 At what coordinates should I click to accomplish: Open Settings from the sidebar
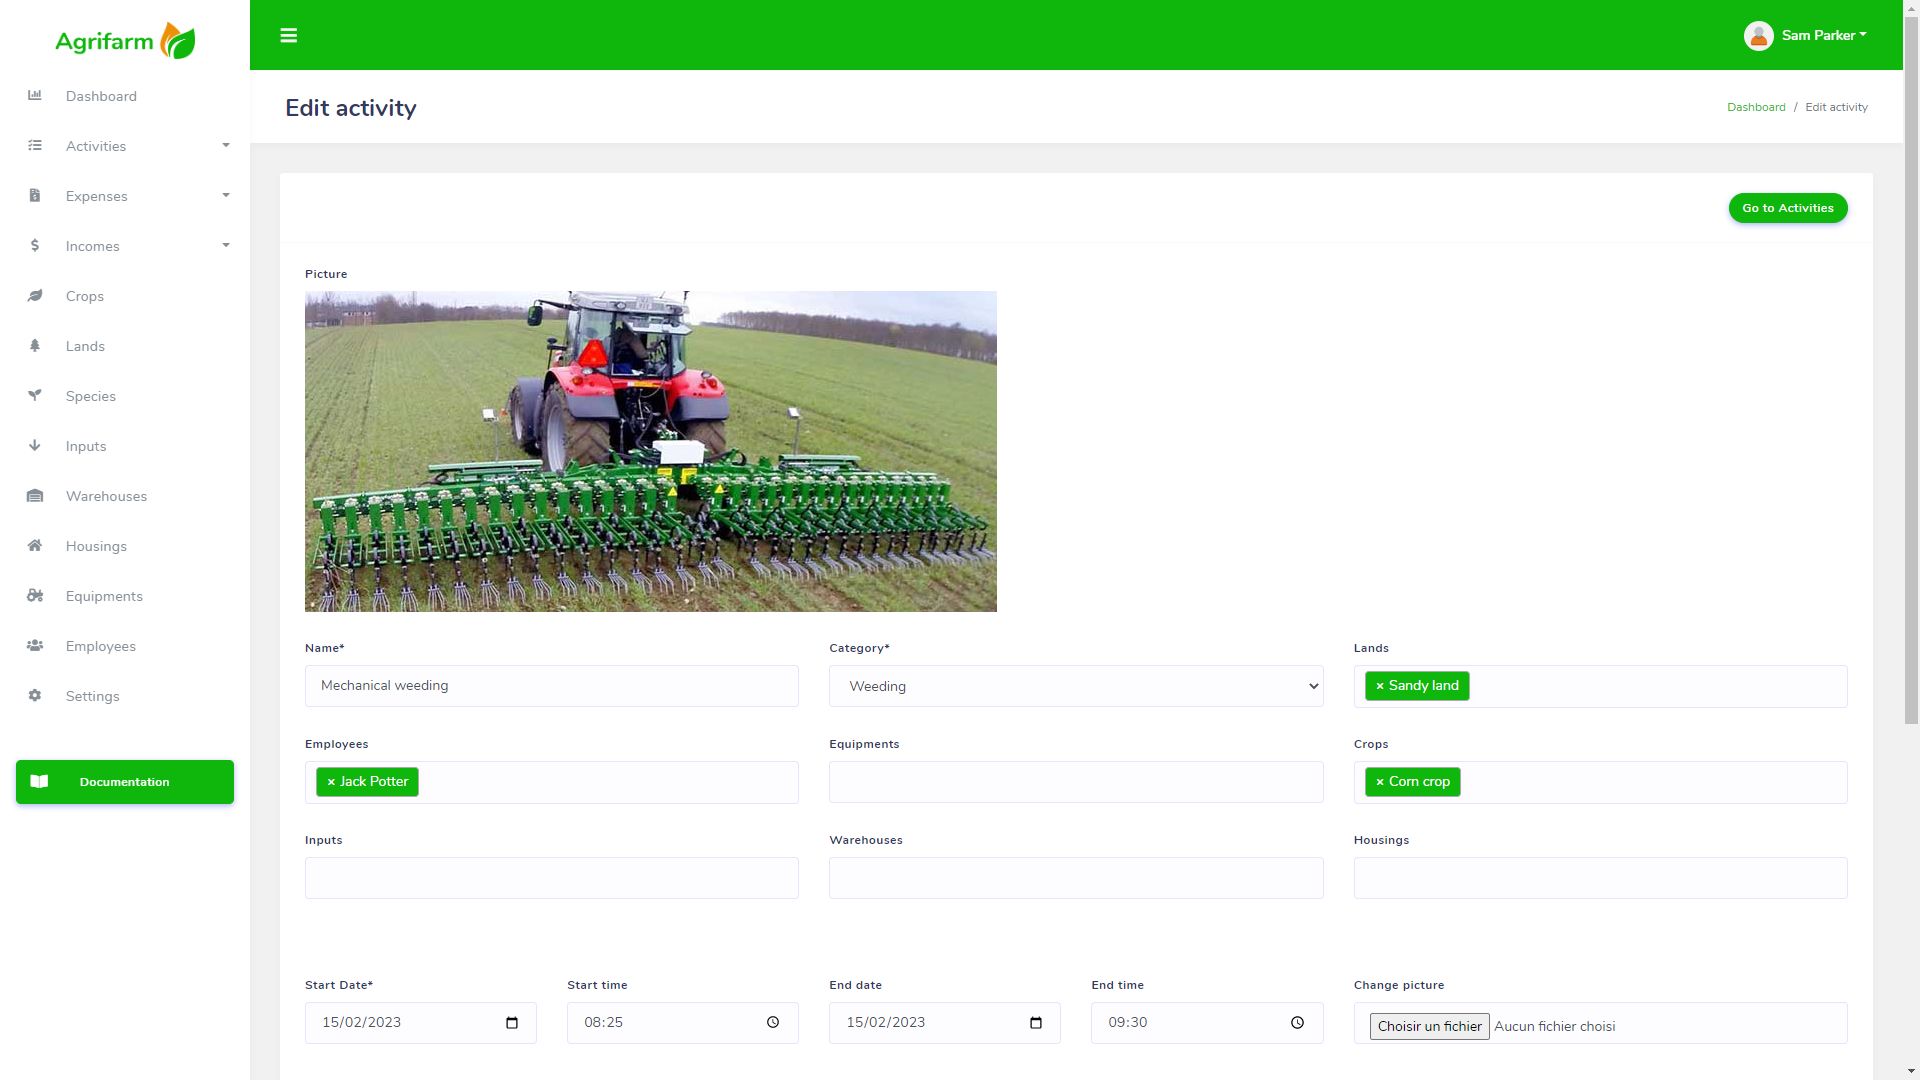92,696
